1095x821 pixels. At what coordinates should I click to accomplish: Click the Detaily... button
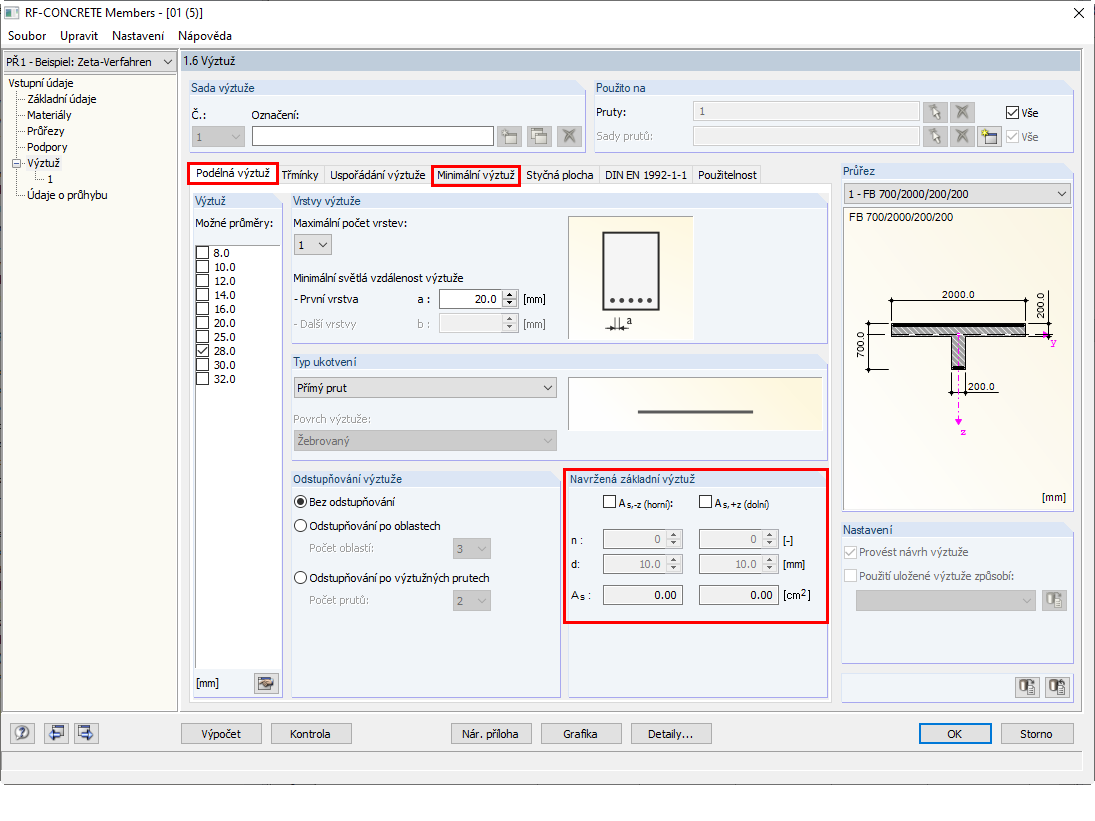coord(670,734)
